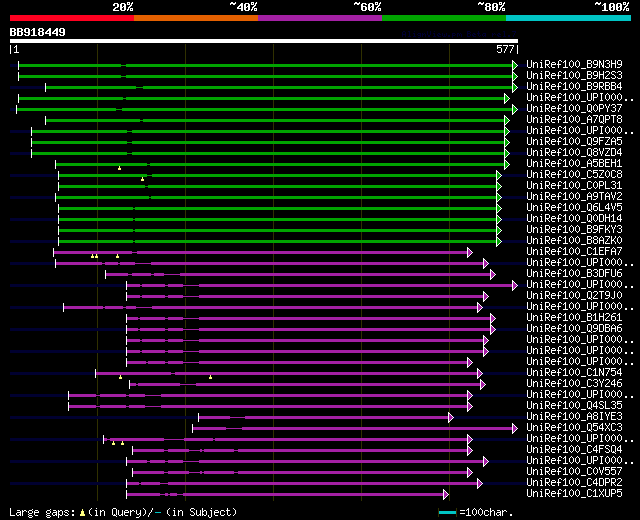Select the UniRef100_Q6L4V5 label
640x520 pixels.
[x=574, y=207]
